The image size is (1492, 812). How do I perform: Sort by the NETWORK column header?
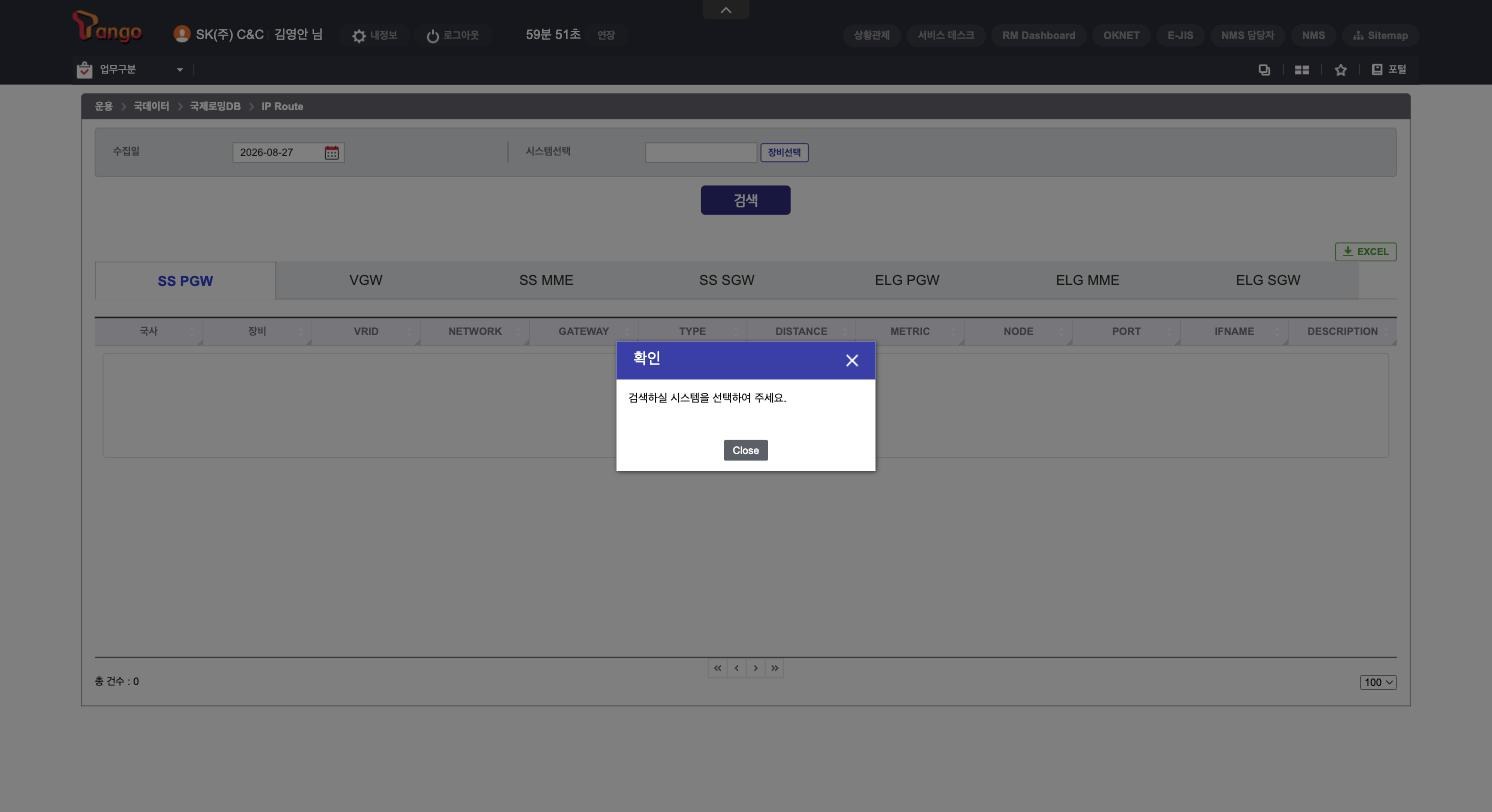click(x=475, y=332)
